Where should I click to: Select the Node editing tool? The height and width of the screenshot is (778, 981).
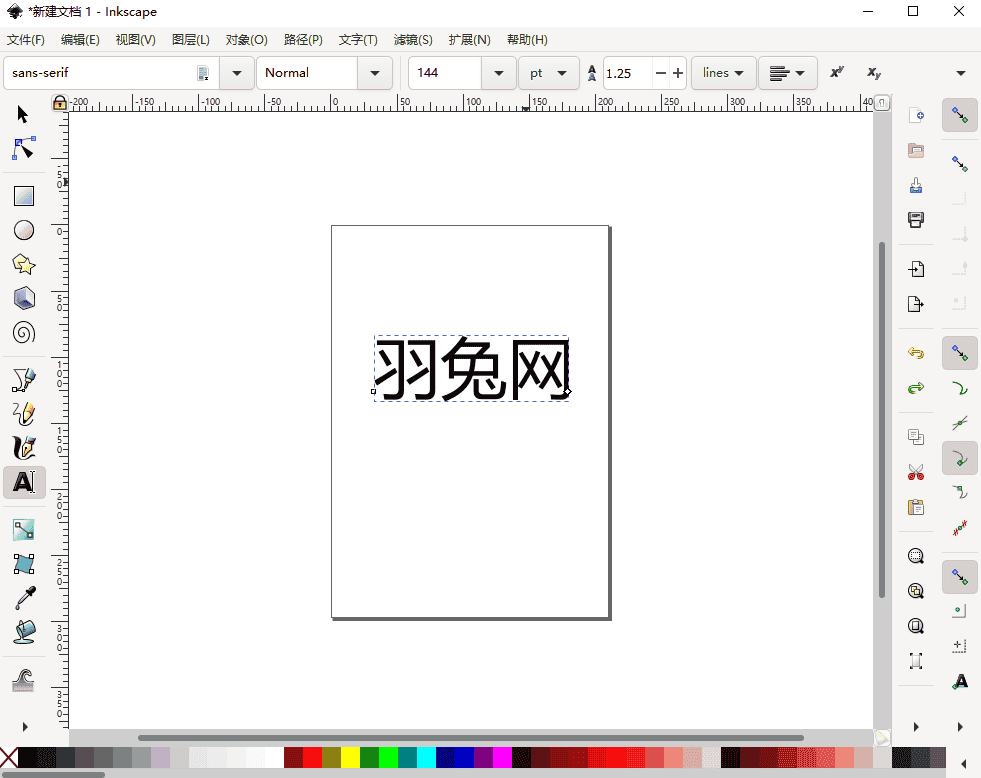[x=23, y=149]
